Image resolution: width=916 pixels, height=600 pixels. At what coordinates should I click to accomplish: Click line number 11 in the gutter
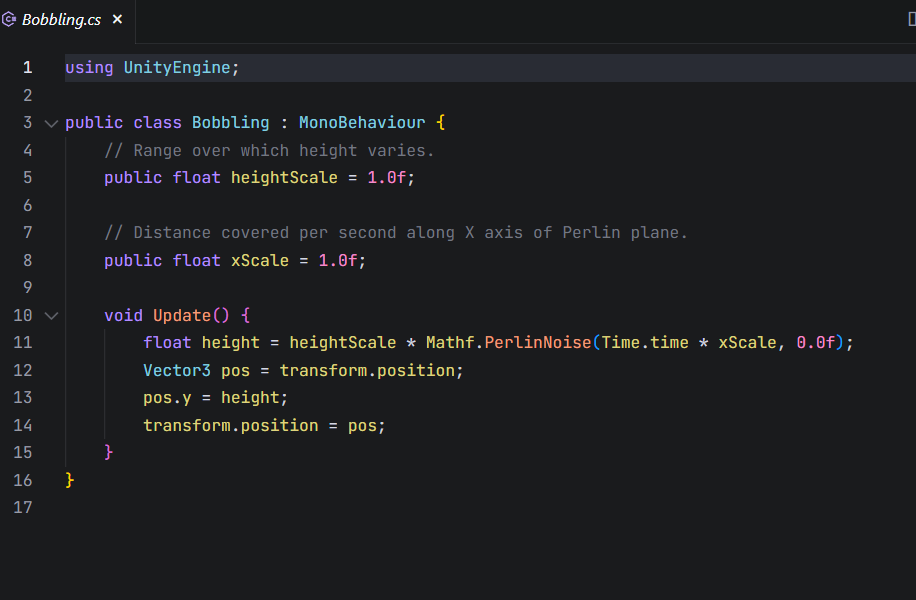click(23, 343)
